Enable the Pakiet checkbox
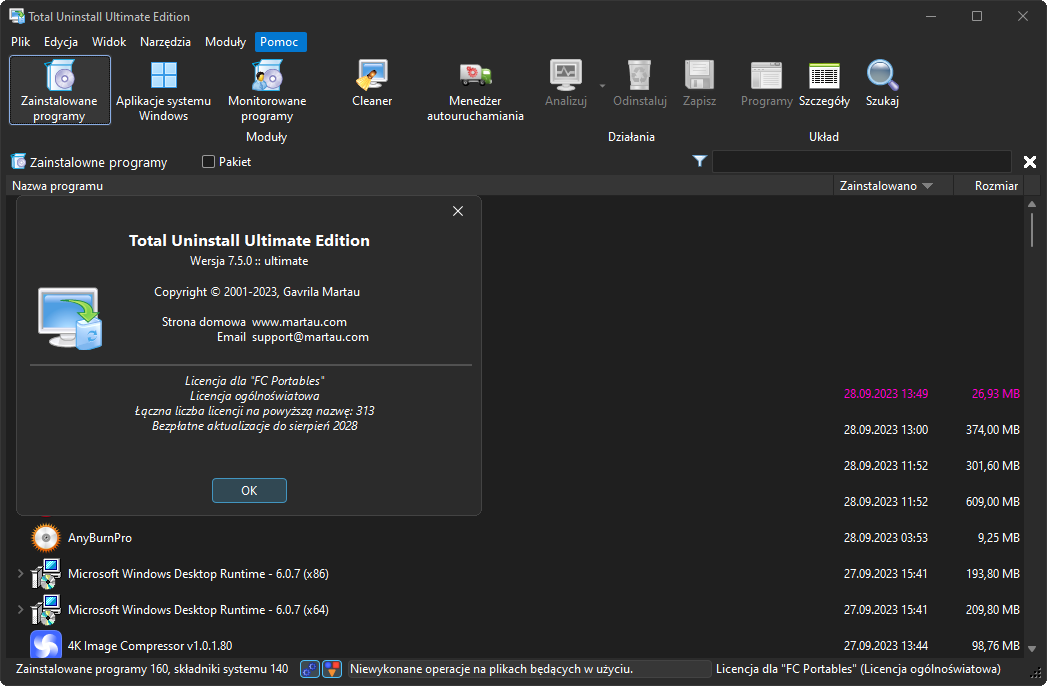The width and height of the screenshot is (1047, 686). click(208, 162)
